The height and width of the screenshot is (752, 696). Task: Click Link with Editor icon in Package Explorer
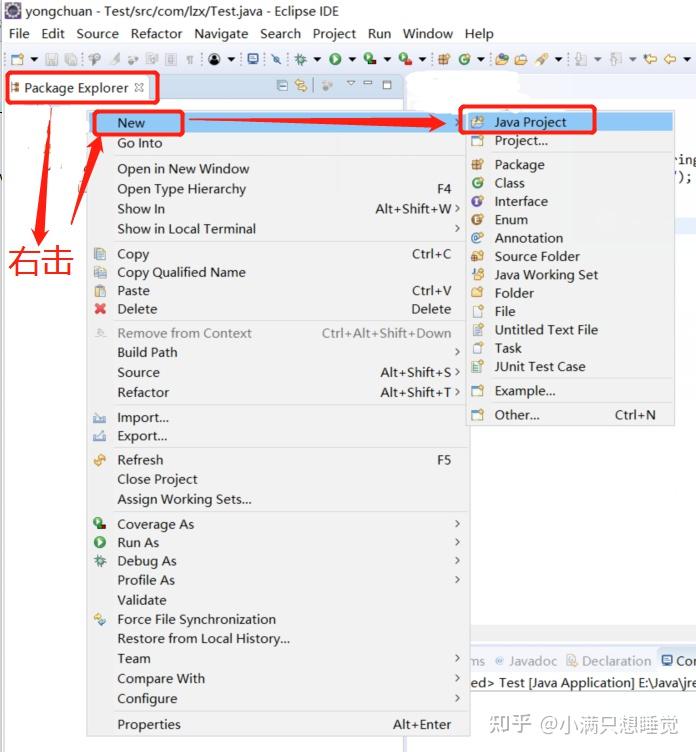(301, 86)
